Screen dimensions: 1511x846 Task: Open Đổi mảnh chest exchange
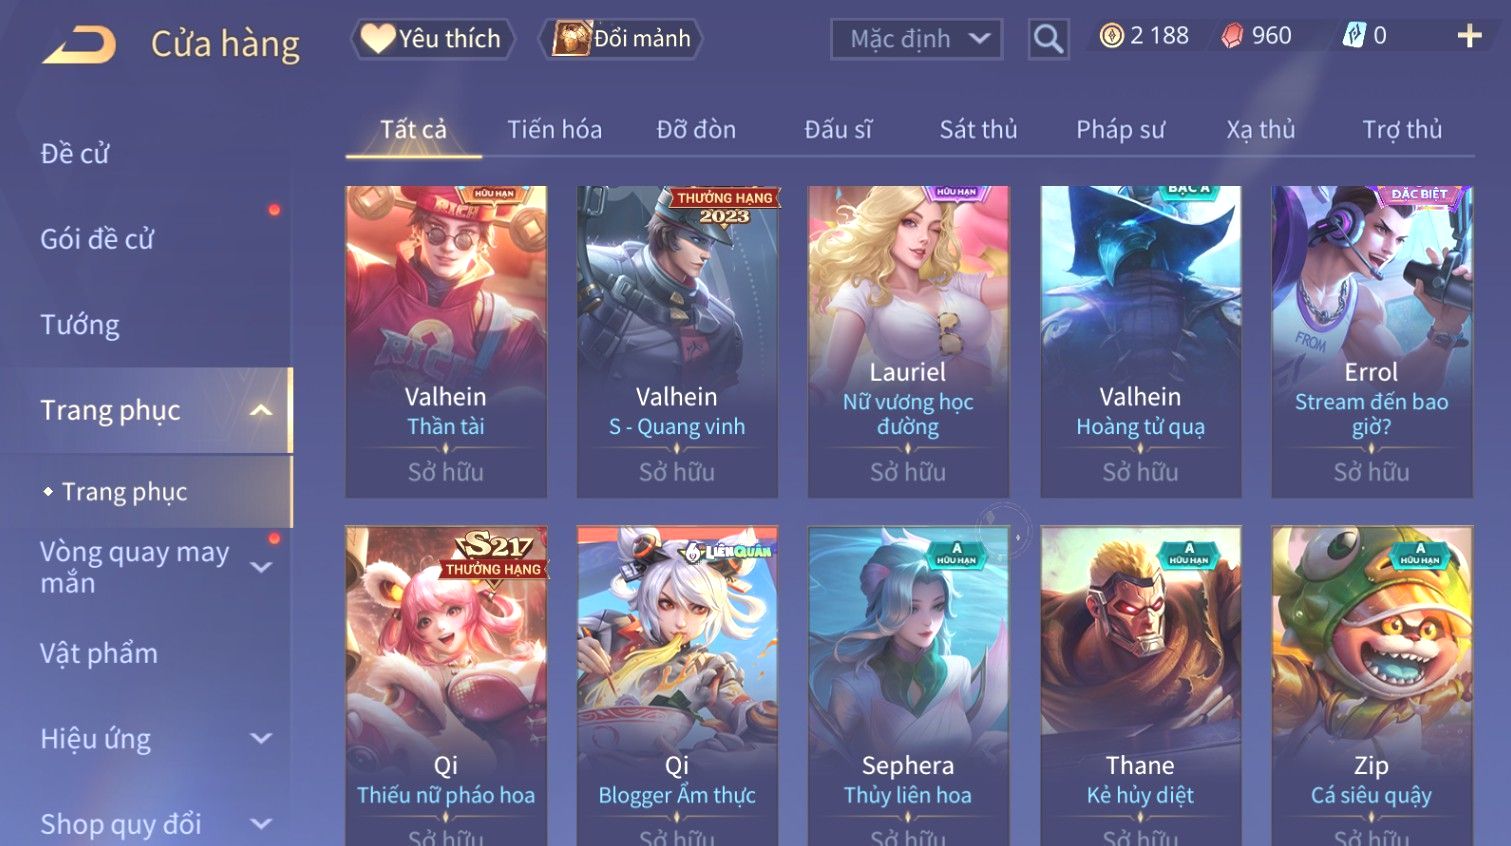(622, 39)
